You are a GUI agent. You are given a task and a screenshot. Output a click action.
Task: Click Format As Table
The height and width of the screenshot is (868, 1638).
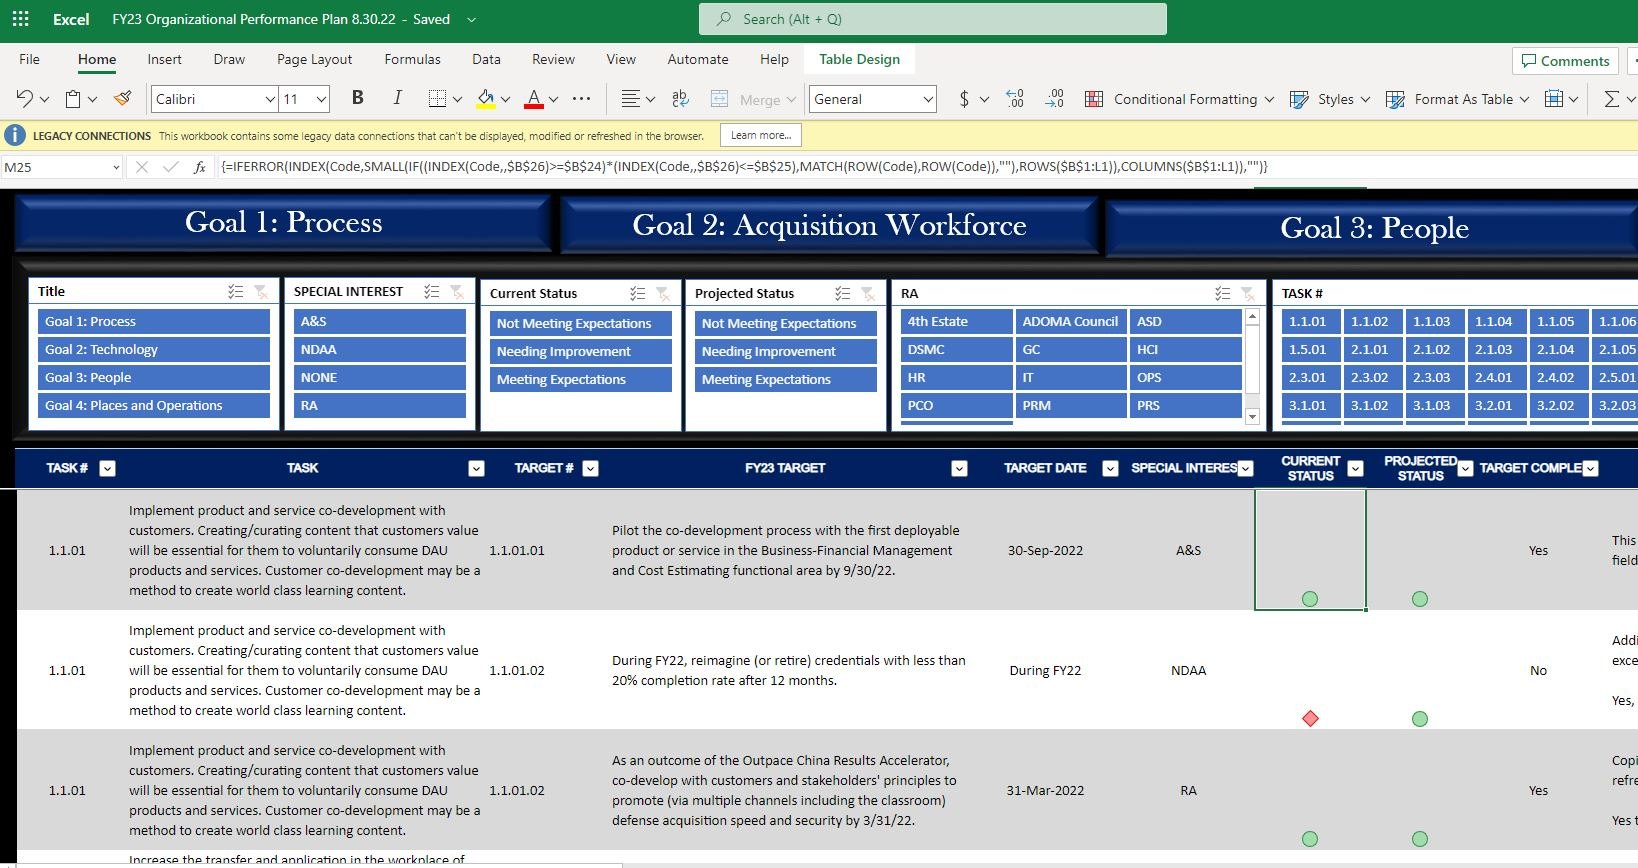1457,98
